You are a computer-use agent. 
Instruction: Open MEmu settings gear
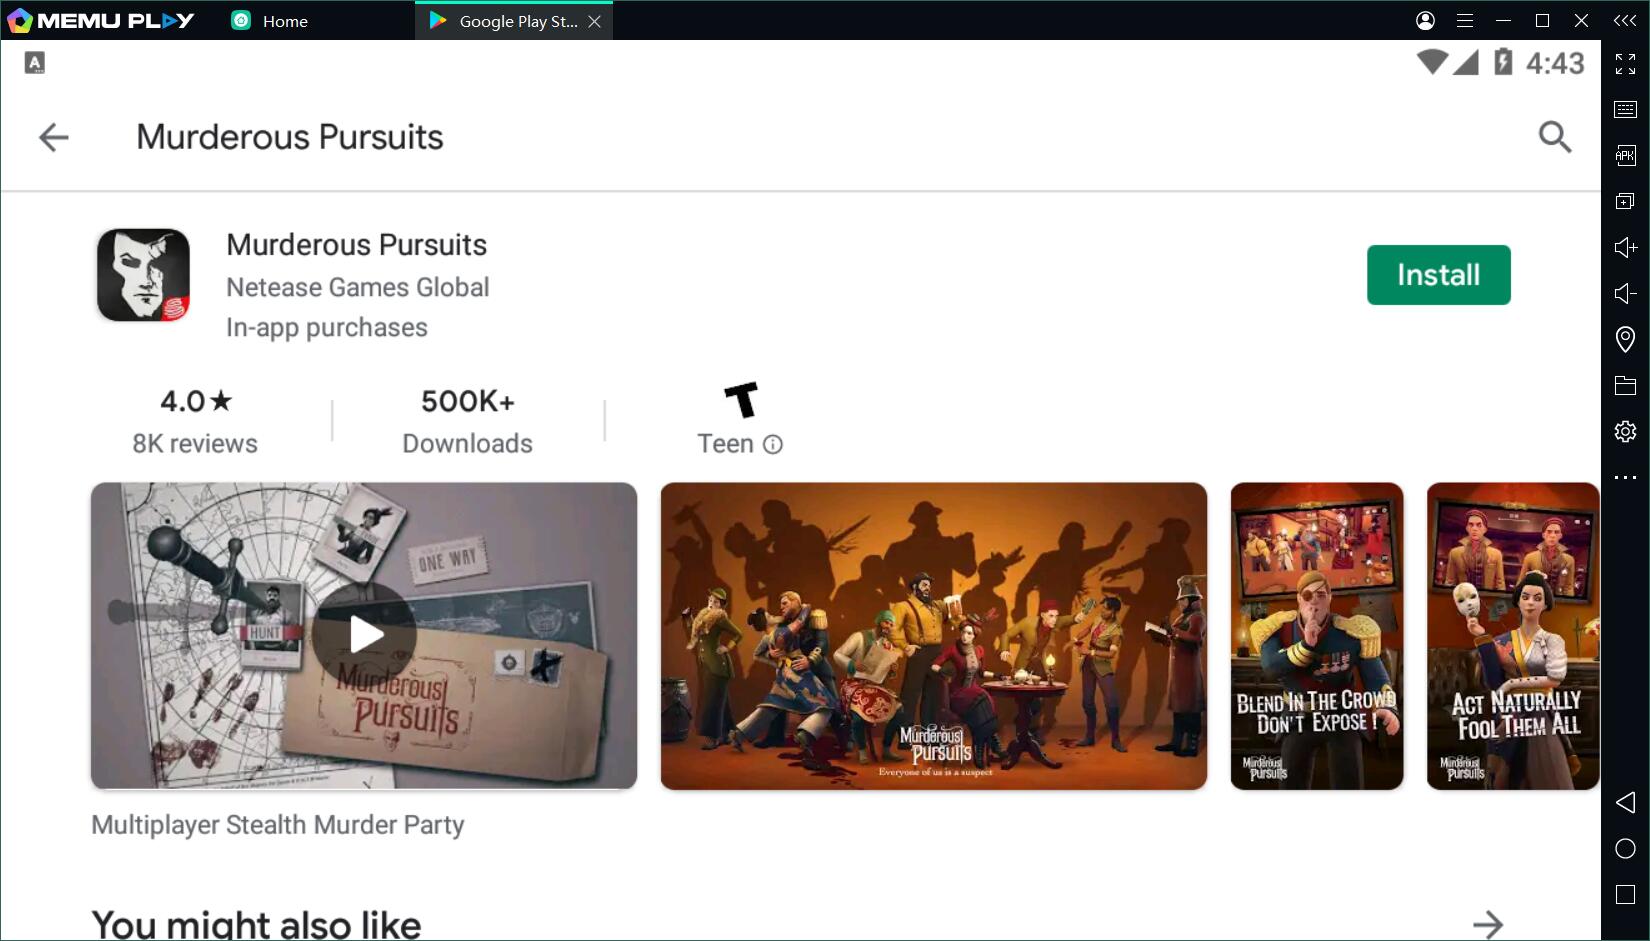coord(1625,431)
